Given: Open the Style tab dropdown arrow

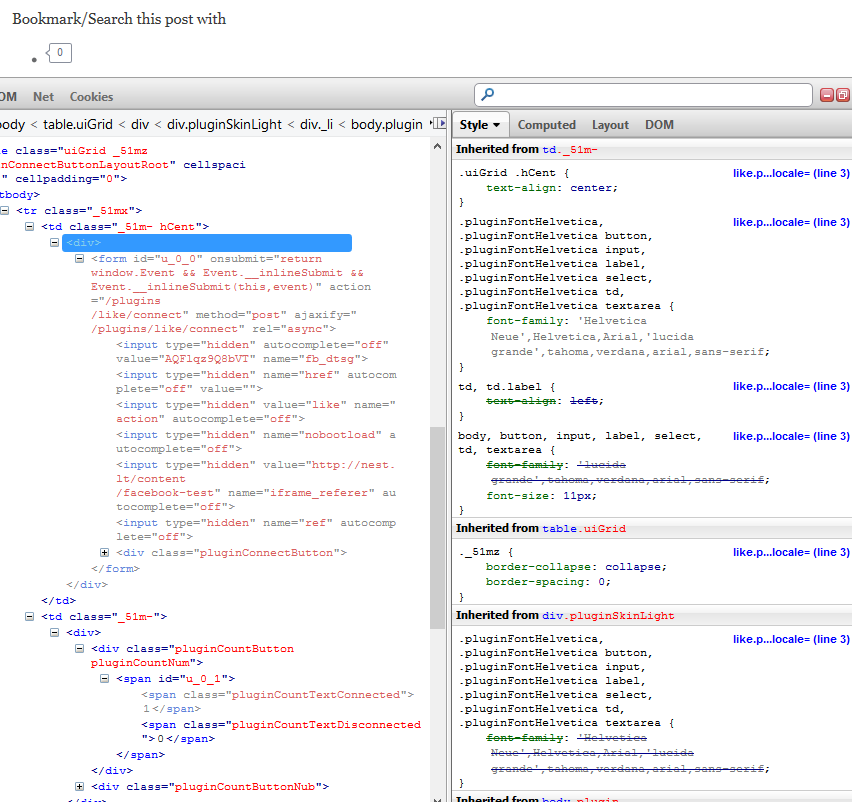Looking at the screenshot, I should (496, 125).
